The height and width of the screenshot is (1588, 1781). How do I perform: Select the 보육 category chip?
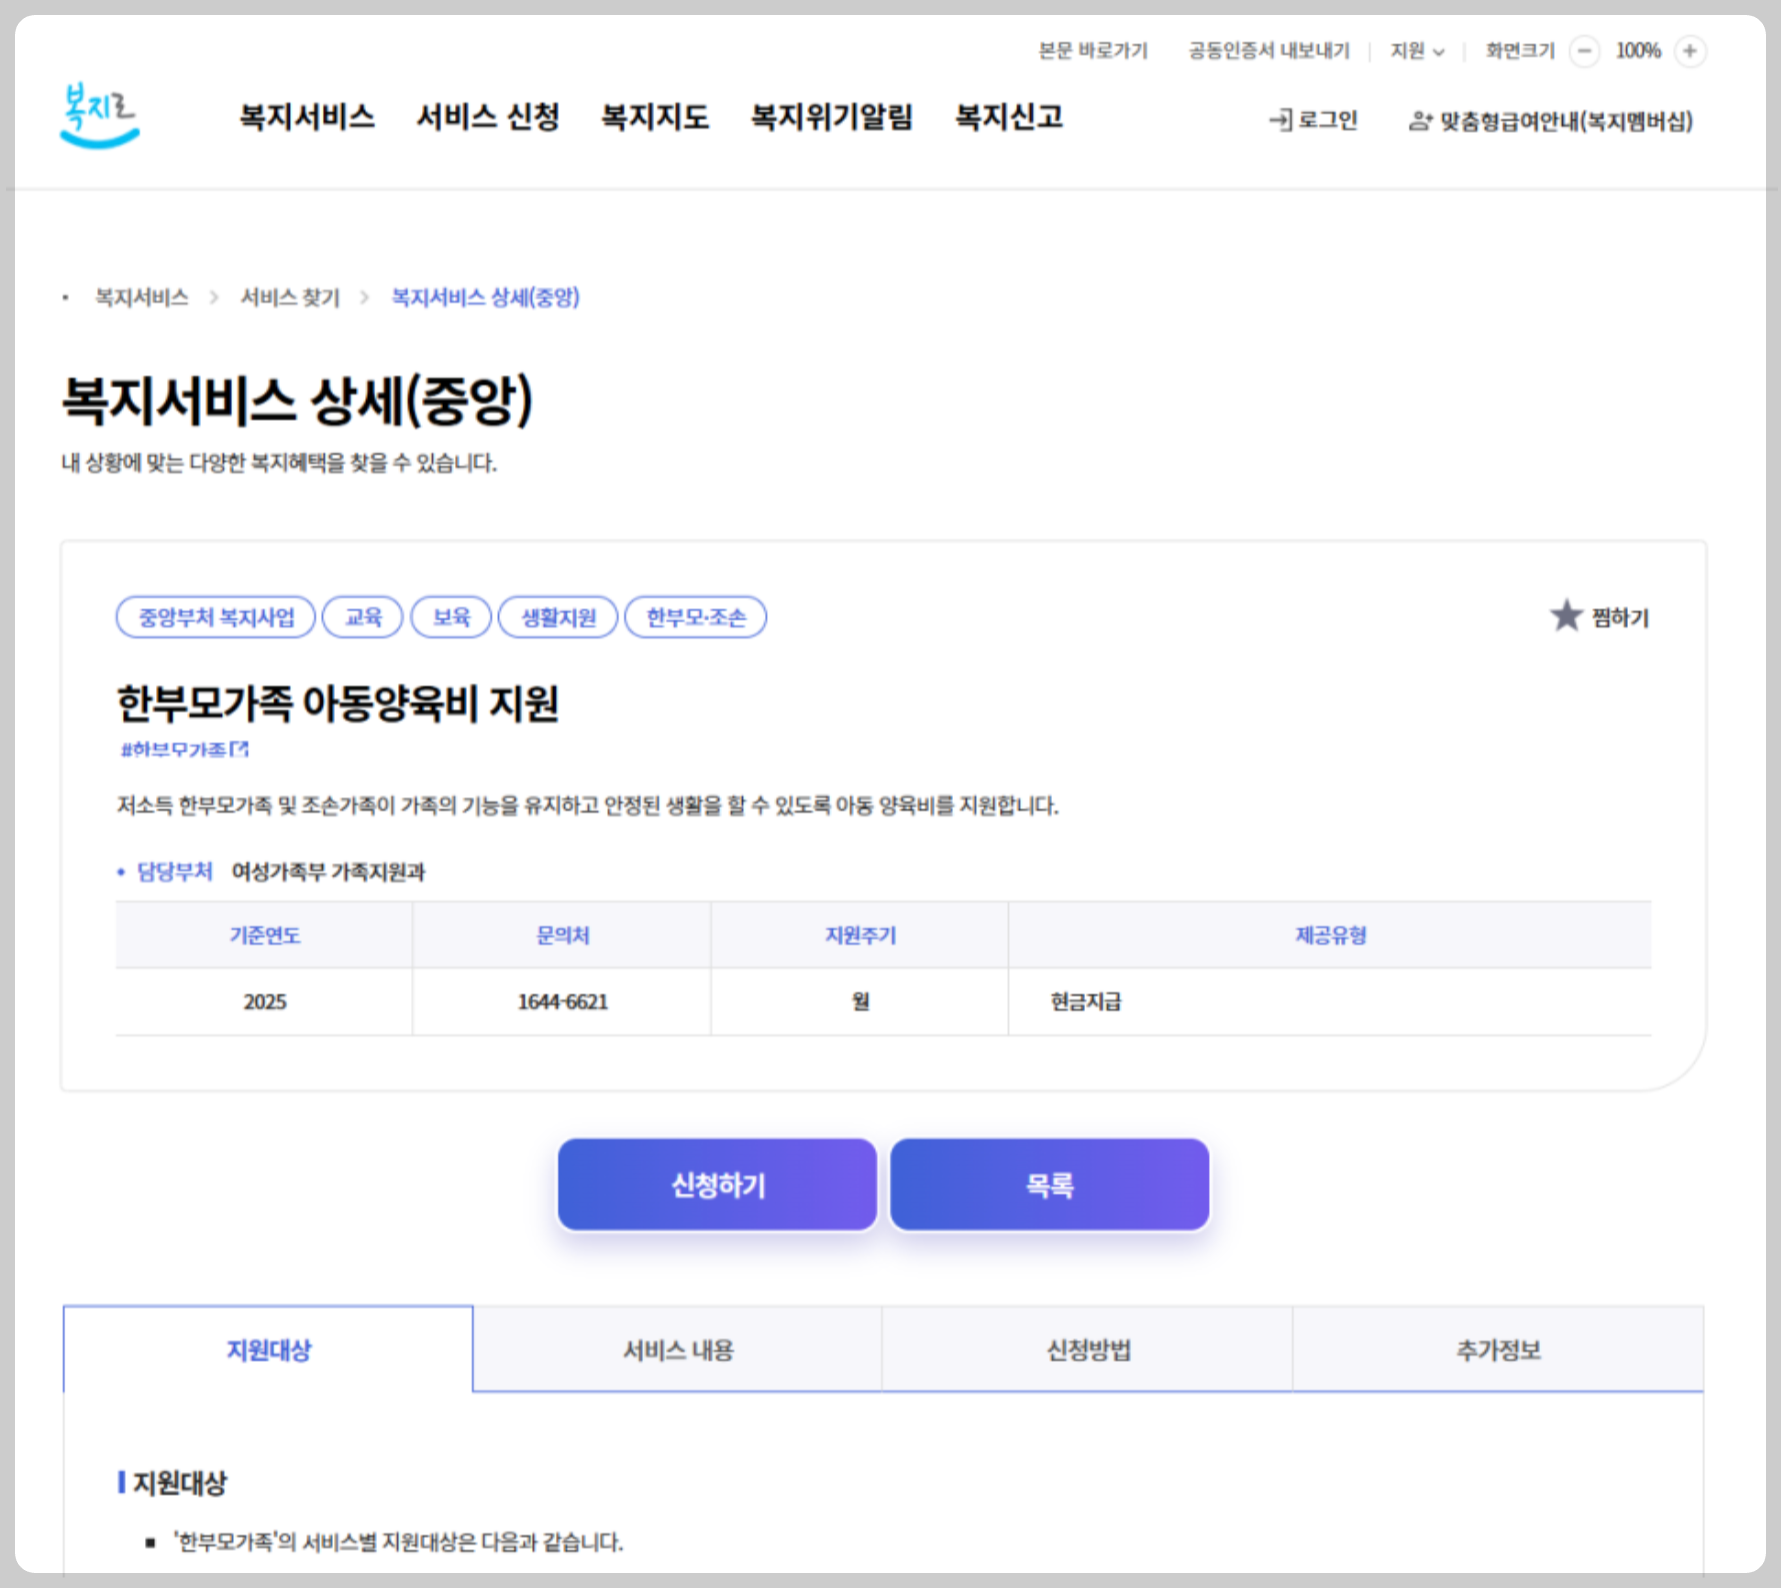tap(451, 617)
